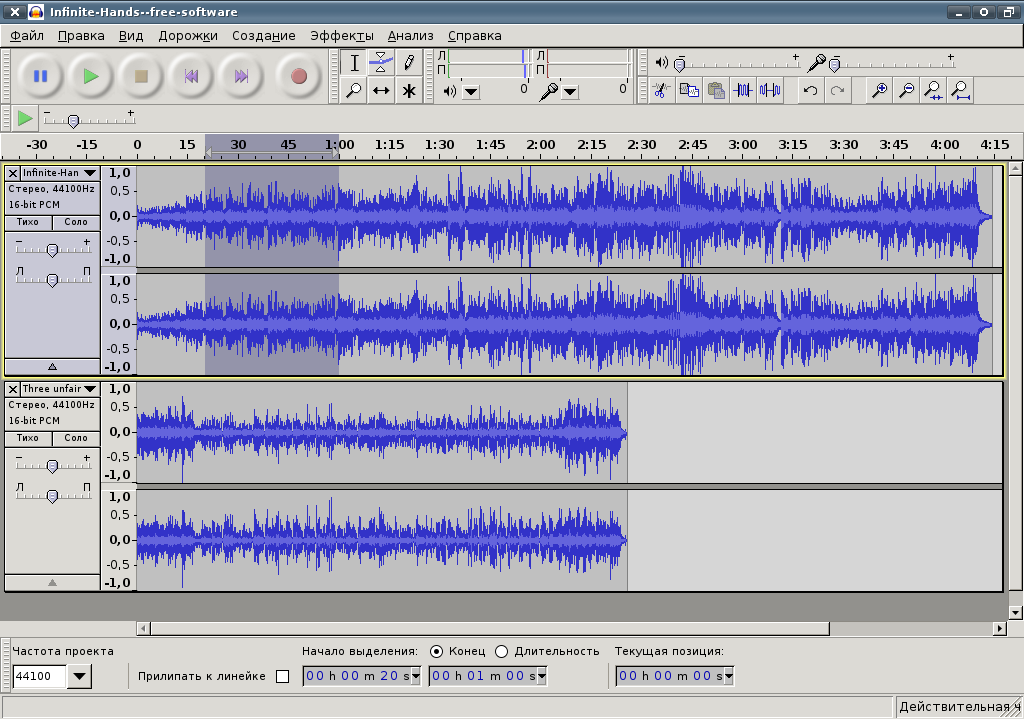Select the Time Shift tool
This screenshot has width=1024, height=719.
coord(381,90)
